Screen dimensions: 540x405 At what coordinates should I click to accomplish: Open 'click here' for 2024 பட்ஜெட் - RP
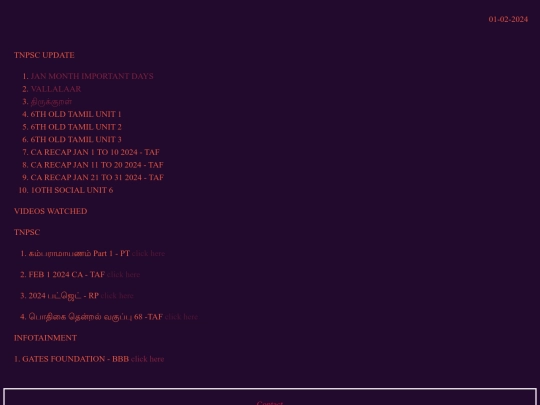point(117,296)
